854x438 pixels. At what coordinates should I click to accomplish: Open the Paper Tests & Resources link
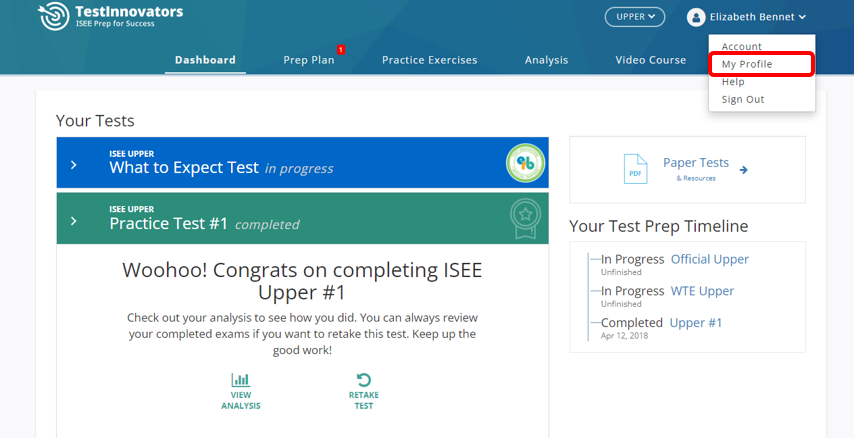tap(696, 169)
